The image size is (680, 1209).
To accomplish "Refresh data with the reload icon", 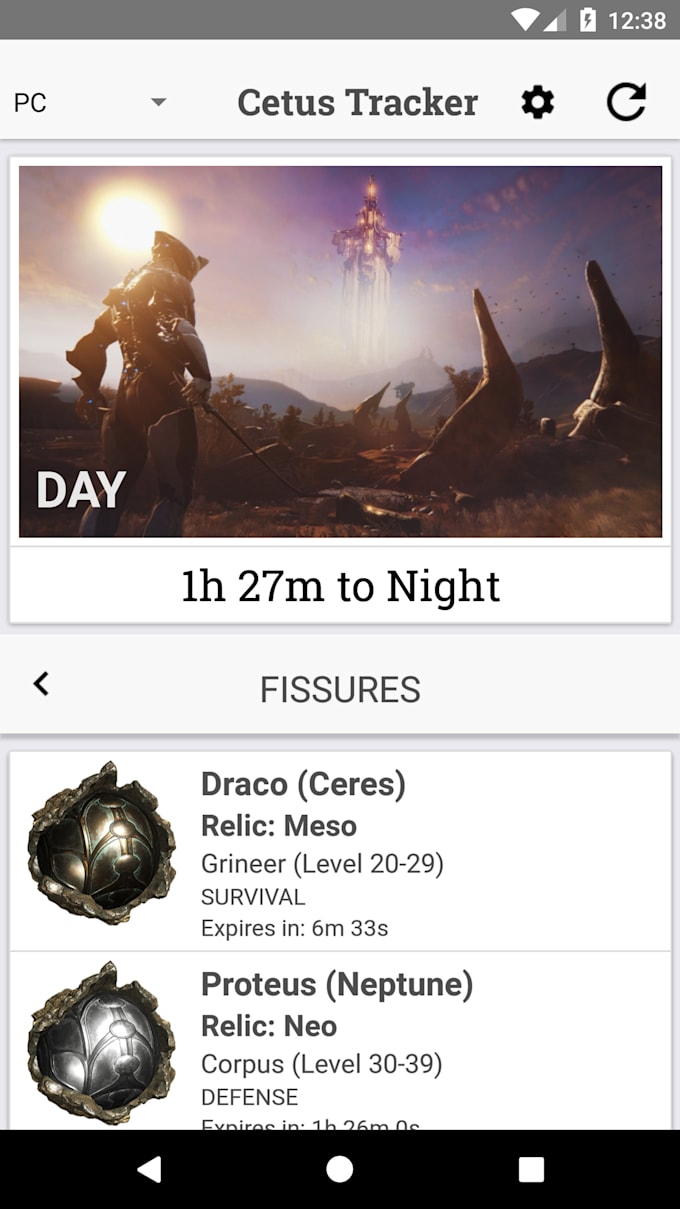I will point(627,102).
